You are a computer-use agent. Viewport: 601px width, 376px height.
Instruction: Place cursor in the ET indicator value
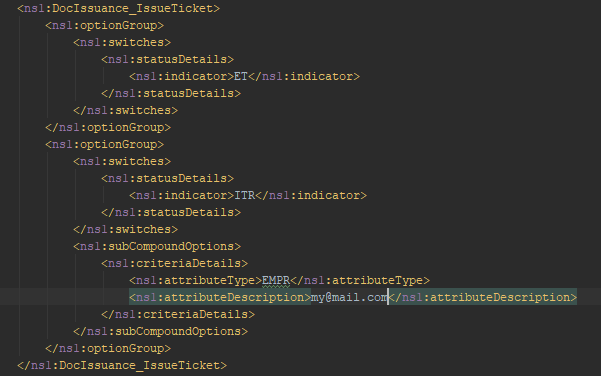pos(241,76)
